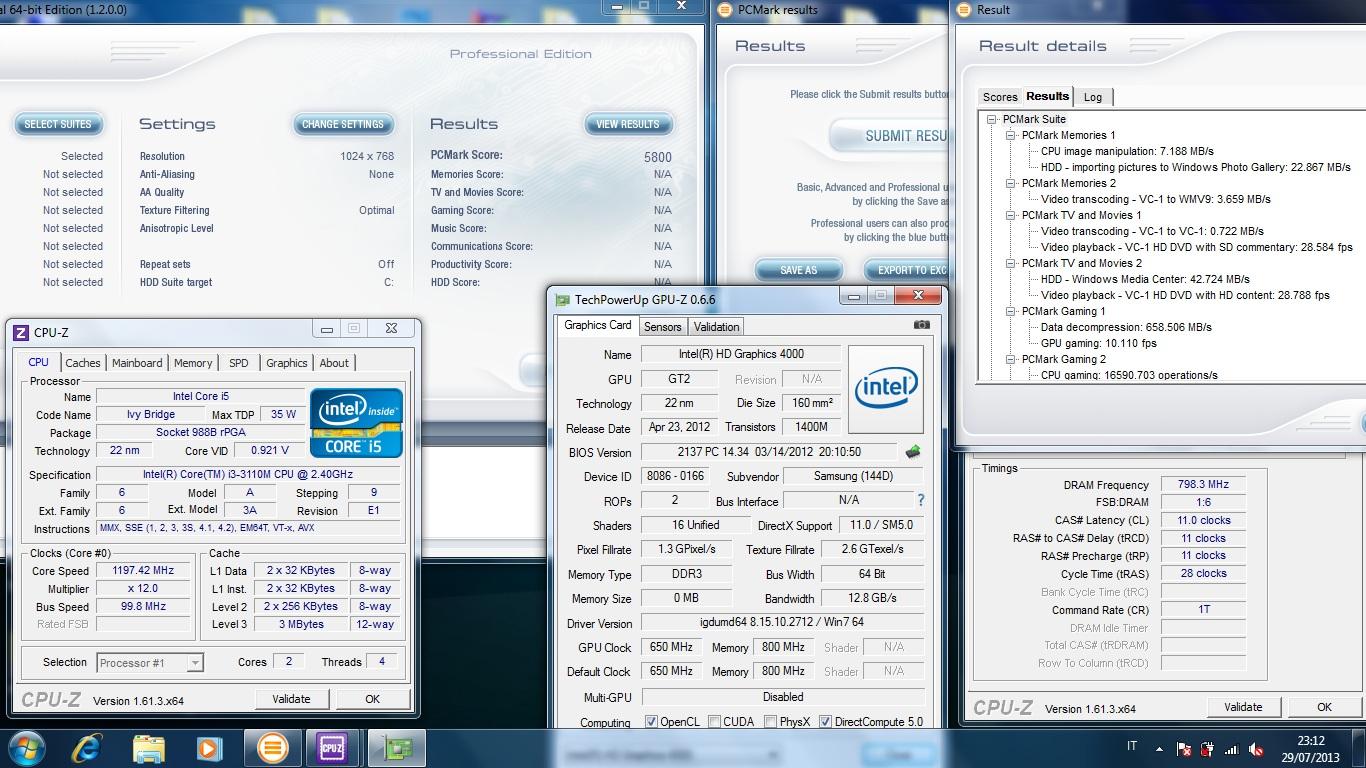Click the power plug tray icon
This screenshot has height=768, width=1366.
[x=1208, y=748]
